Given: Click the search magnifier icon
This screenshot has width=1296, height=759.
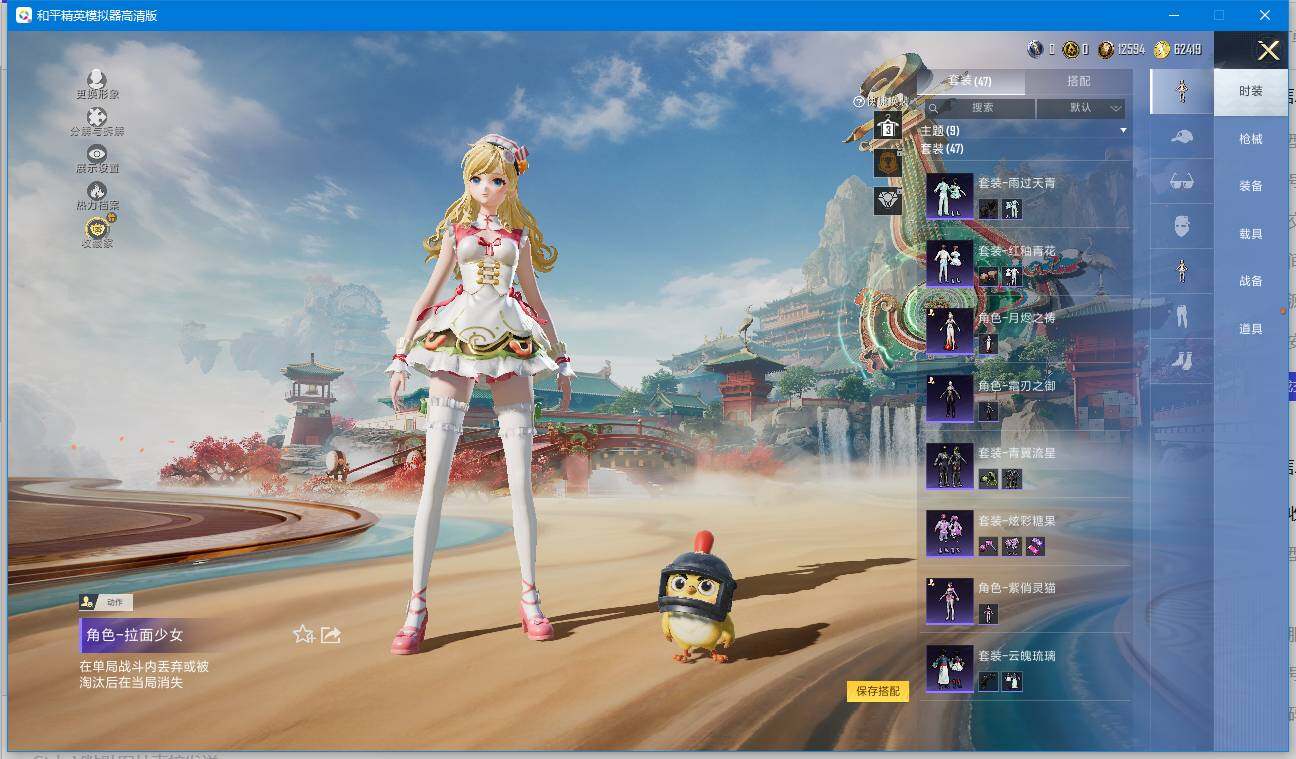Looking at the screenshot, I should (933, 108).
